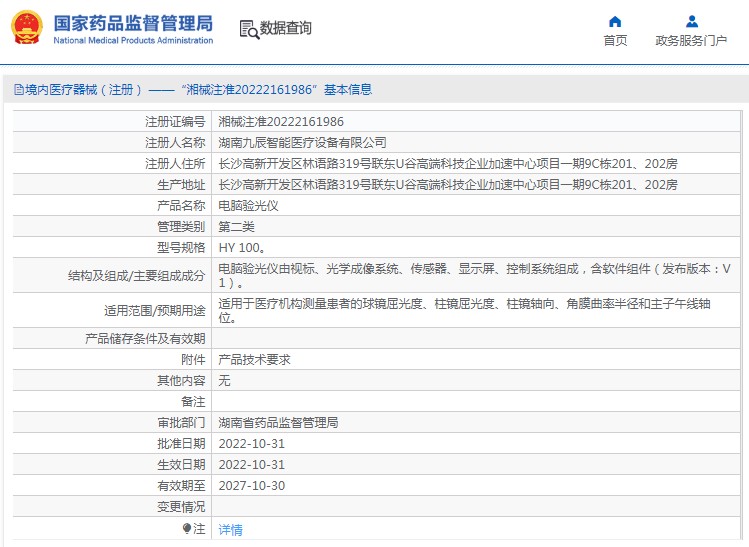Go to 首页 text link
This screenshot has width=749, height=547.
tap(615, 41)
